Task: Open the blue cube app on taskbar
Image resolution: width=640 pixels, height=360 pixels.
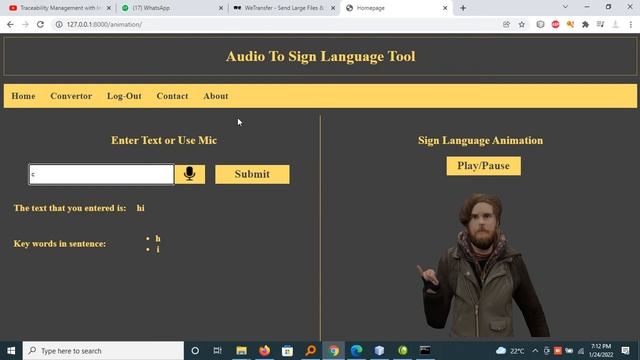Action: pos(380,351)
